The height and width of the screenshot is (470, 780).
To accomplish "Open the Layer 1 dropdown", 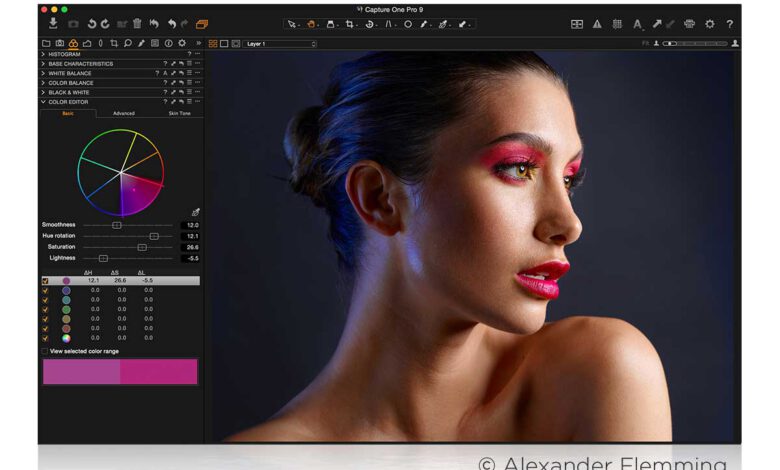I will point(281,44).
